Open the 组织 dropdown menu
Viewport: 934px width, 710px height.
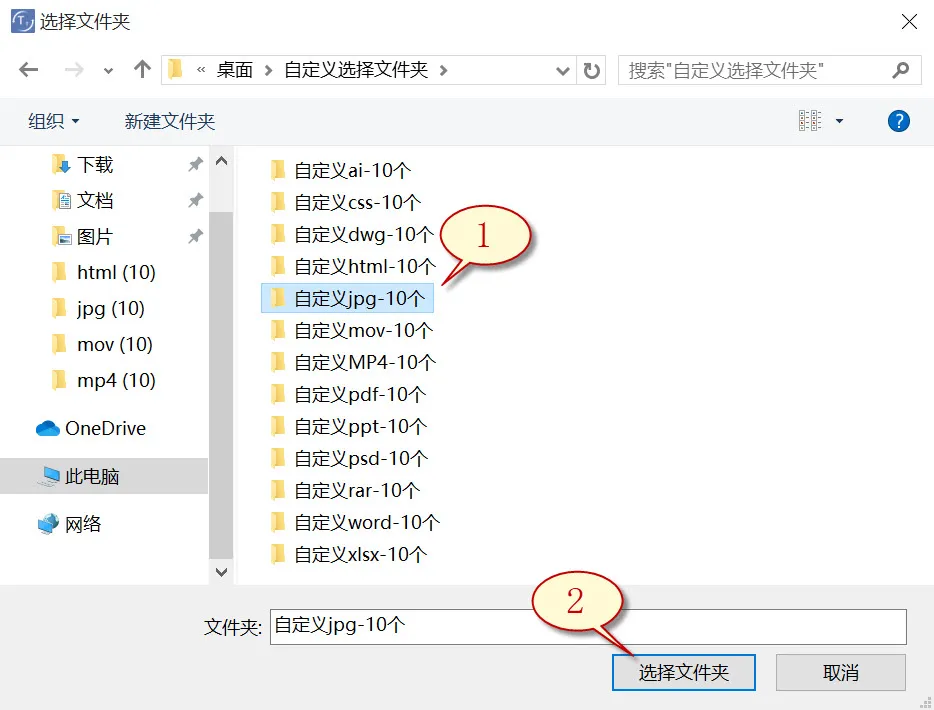(48, 120)
